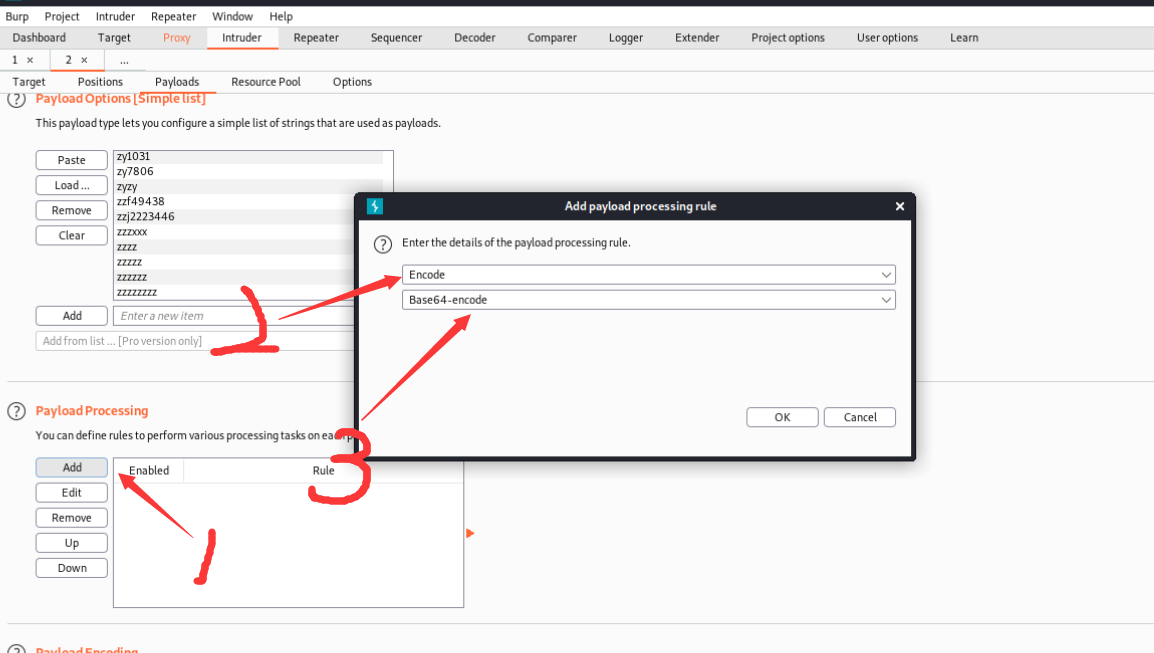Expand the Base64-encode dropdown
This screenshot has height=653, width=1154.
point(648,300)
